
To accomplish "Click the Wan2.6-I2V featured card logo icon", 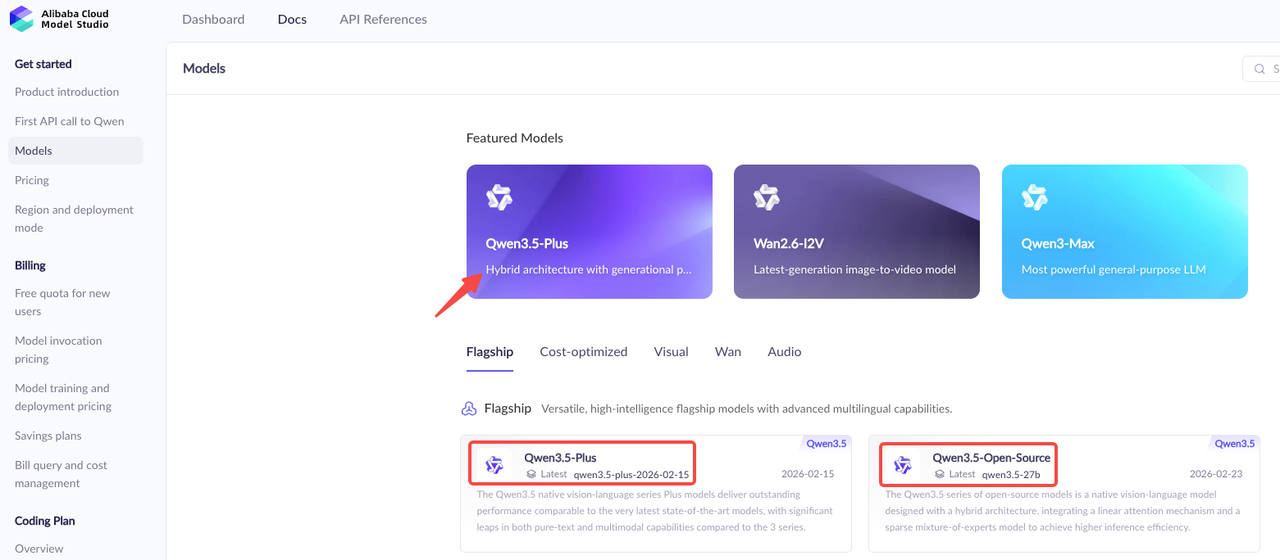I will 767,197.
